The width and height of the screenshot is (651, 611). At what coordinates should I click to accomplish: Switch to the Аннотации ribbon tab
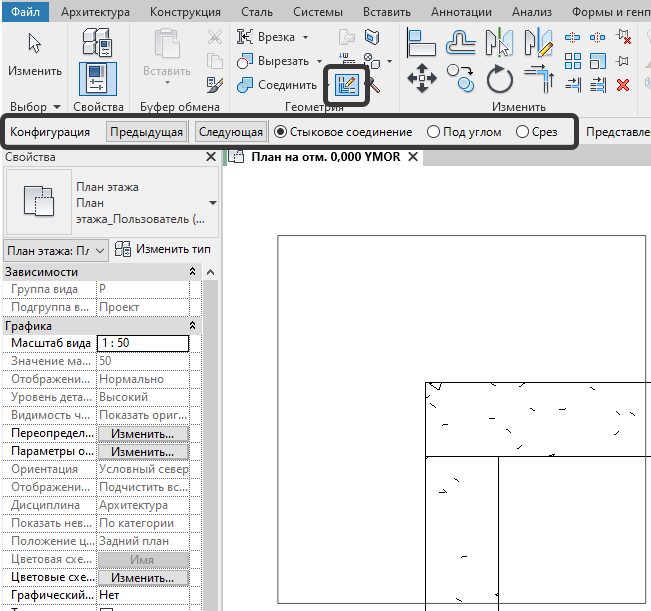pyautogui.click(x=461, y=12)
